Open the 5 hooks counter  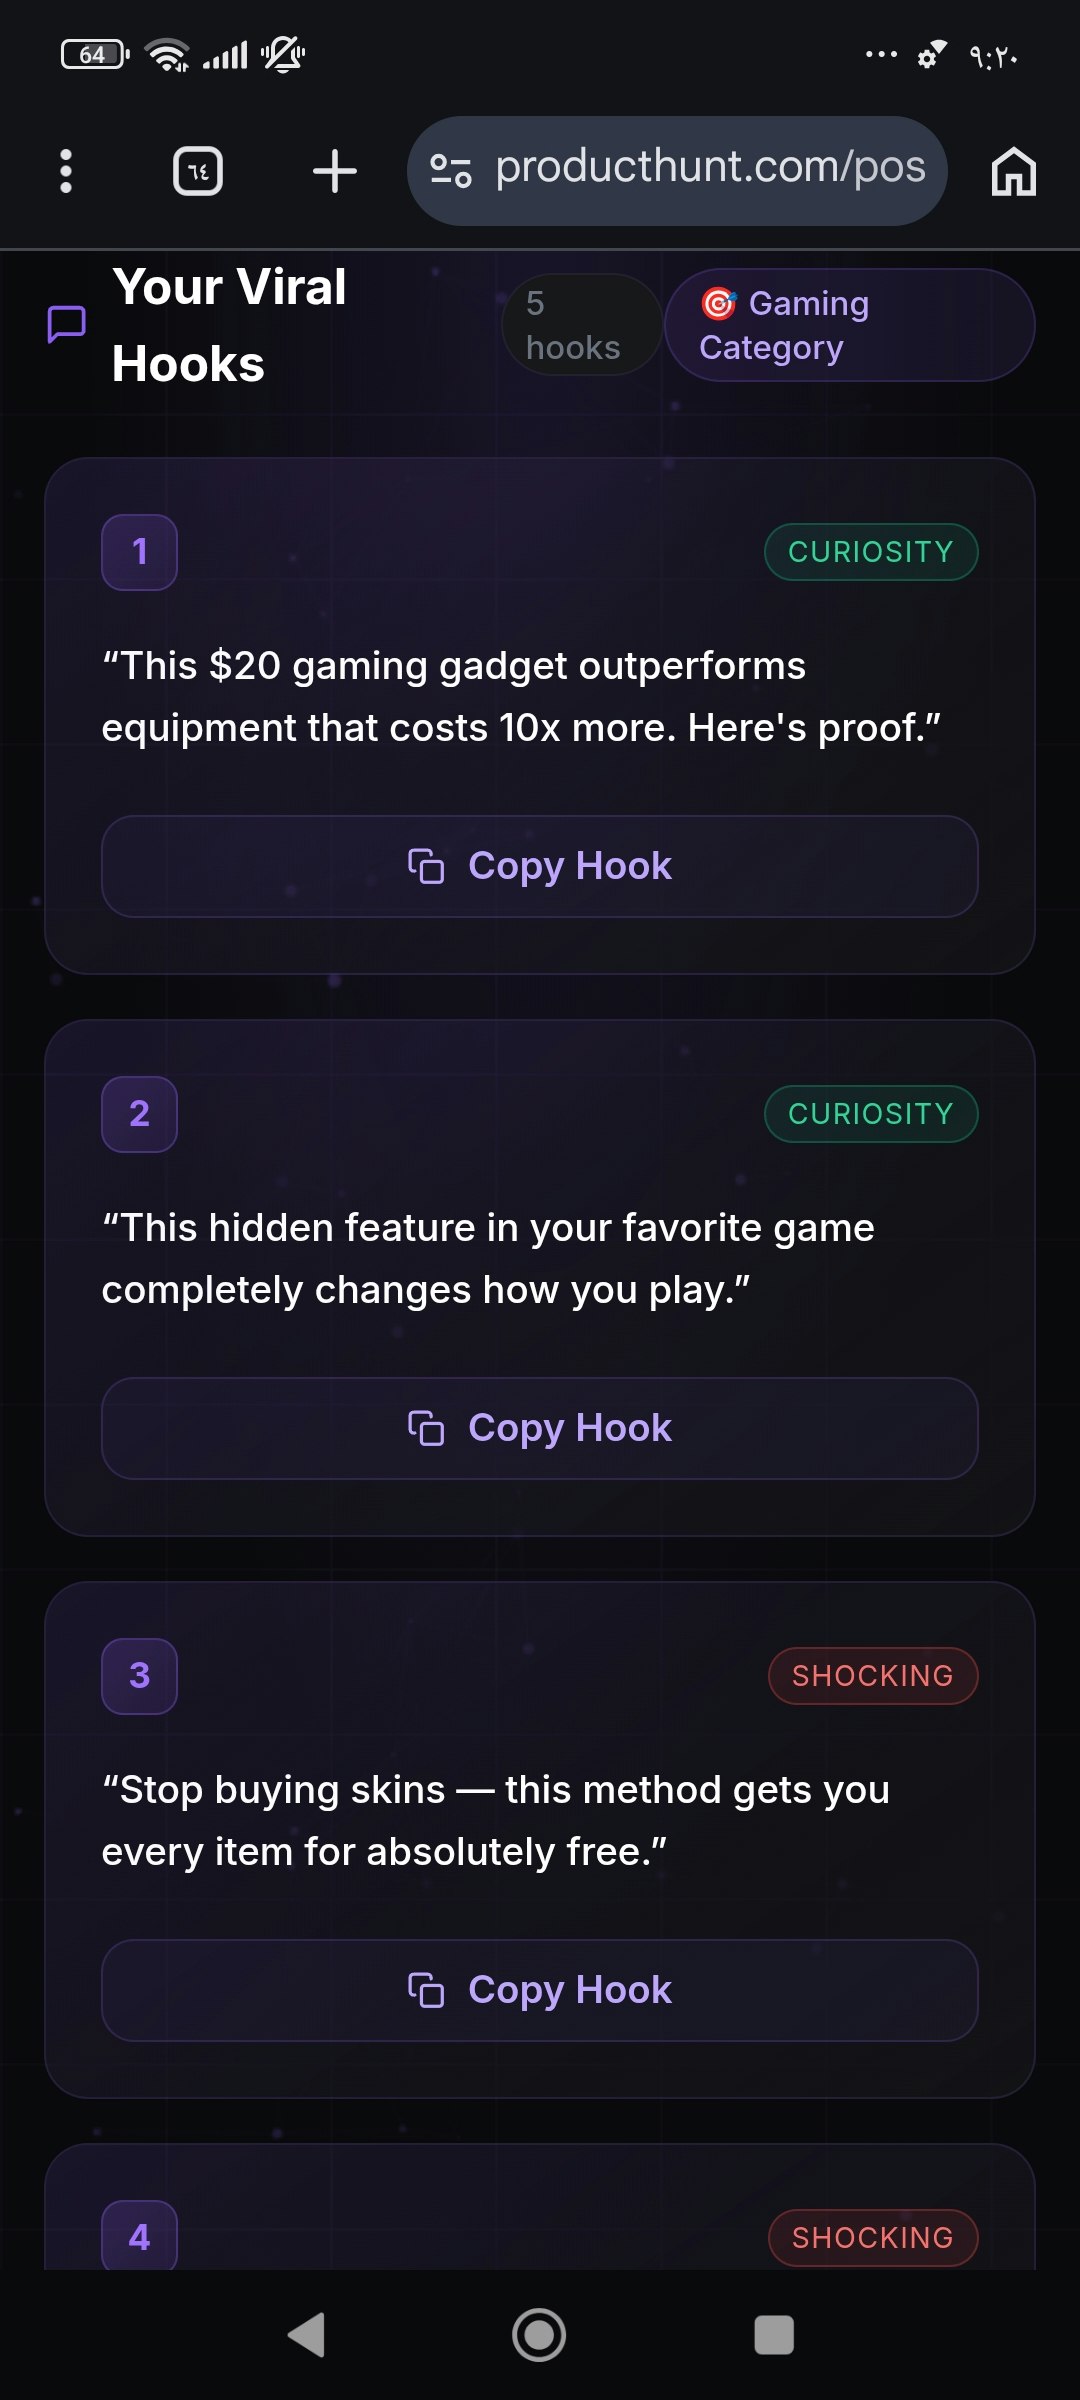point(581,324)
